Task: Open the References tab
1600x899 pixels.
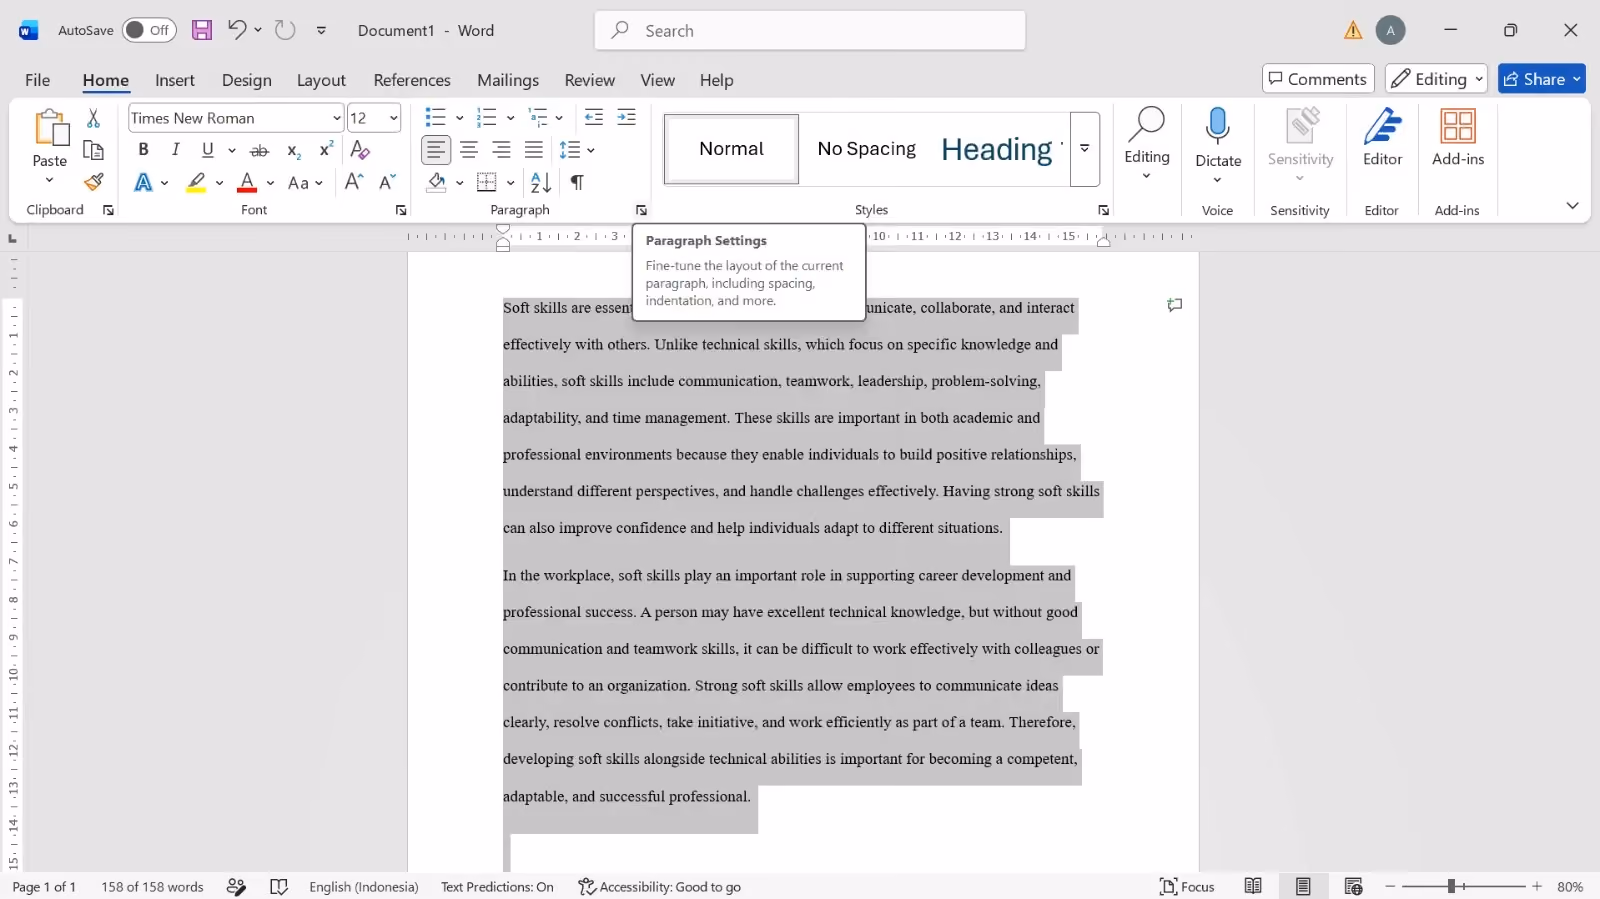Action: click(412, 80)
